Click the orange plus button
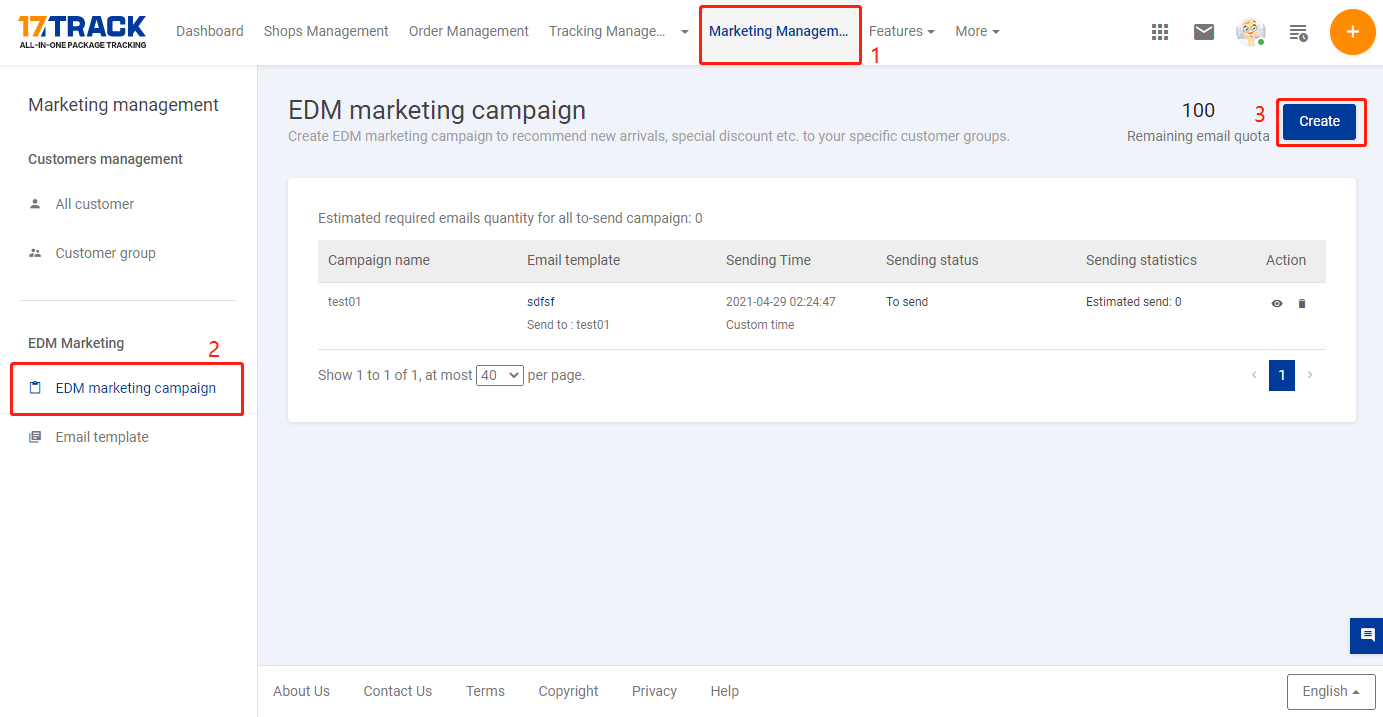 tap(1353, 32)
